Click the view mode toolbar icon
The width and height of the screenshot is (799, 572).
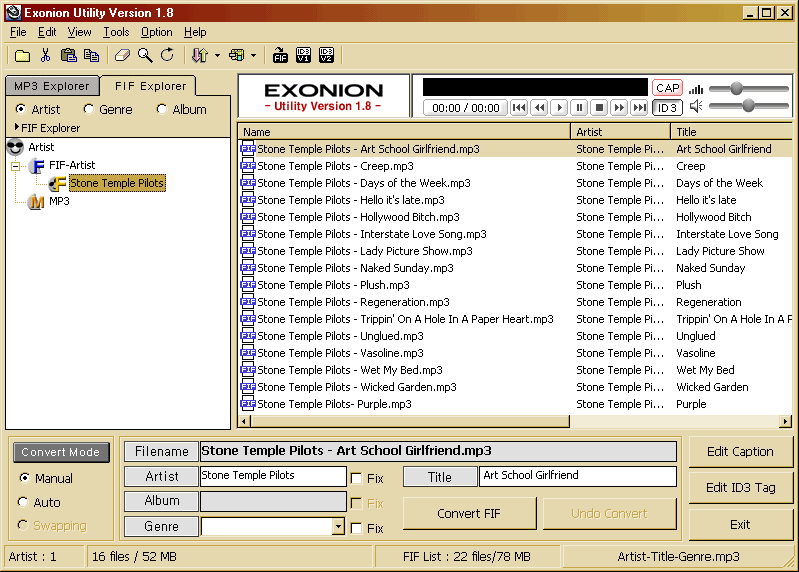click(236, 55)
